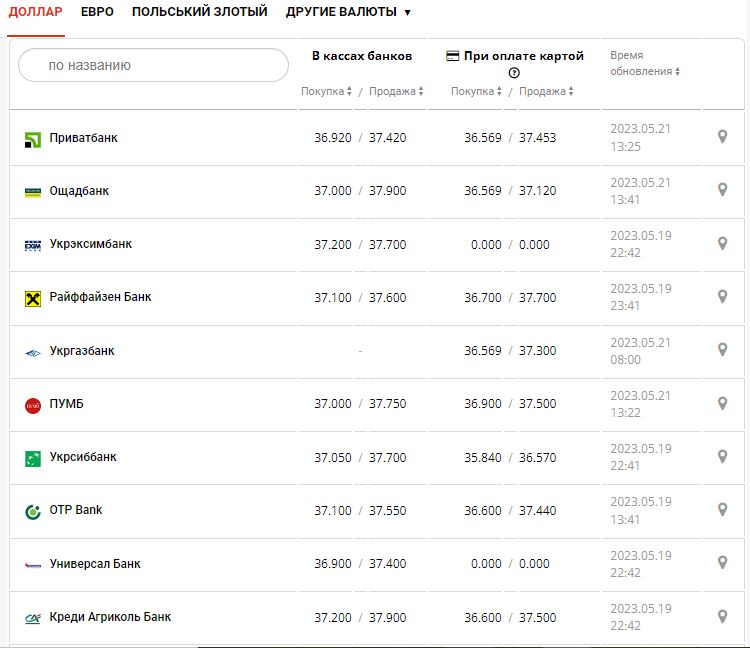This screenshot has height=648, width=750.
Task: Click the card payment question mark icon
Action: tap(514, 73)
